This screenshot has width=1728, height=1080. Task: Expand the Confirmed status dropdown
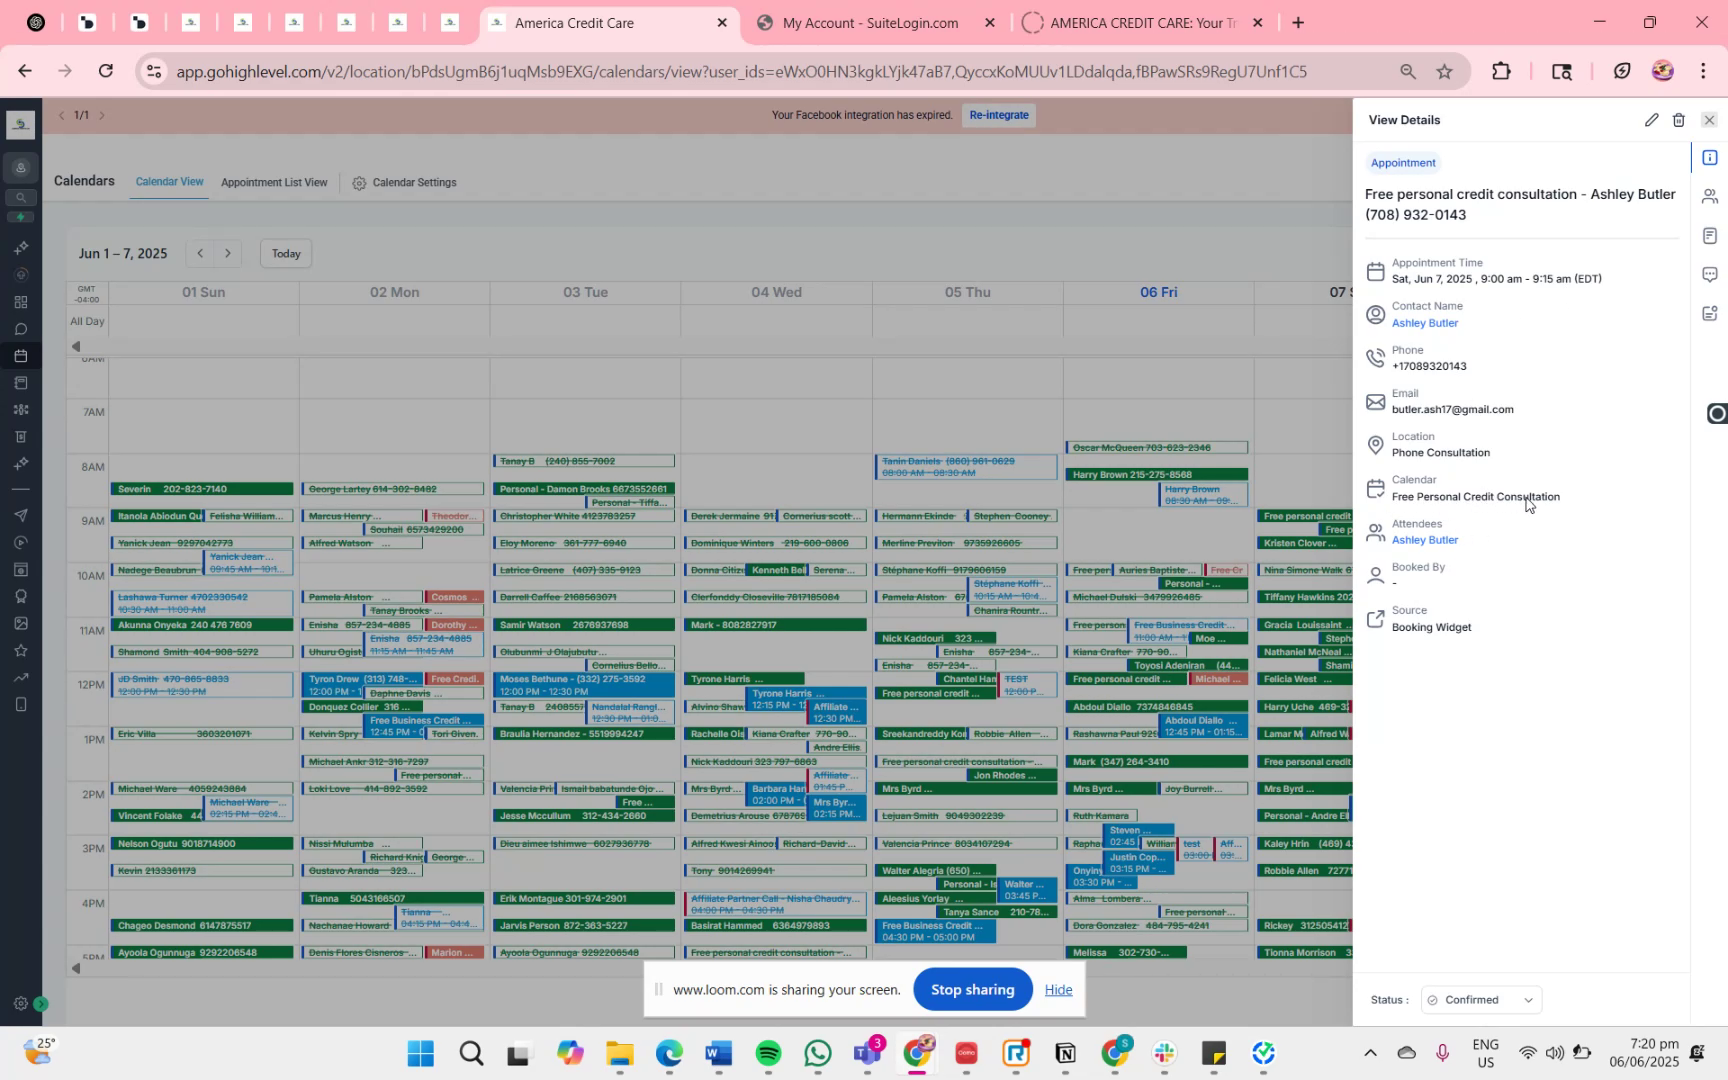click(1481, 1000)
